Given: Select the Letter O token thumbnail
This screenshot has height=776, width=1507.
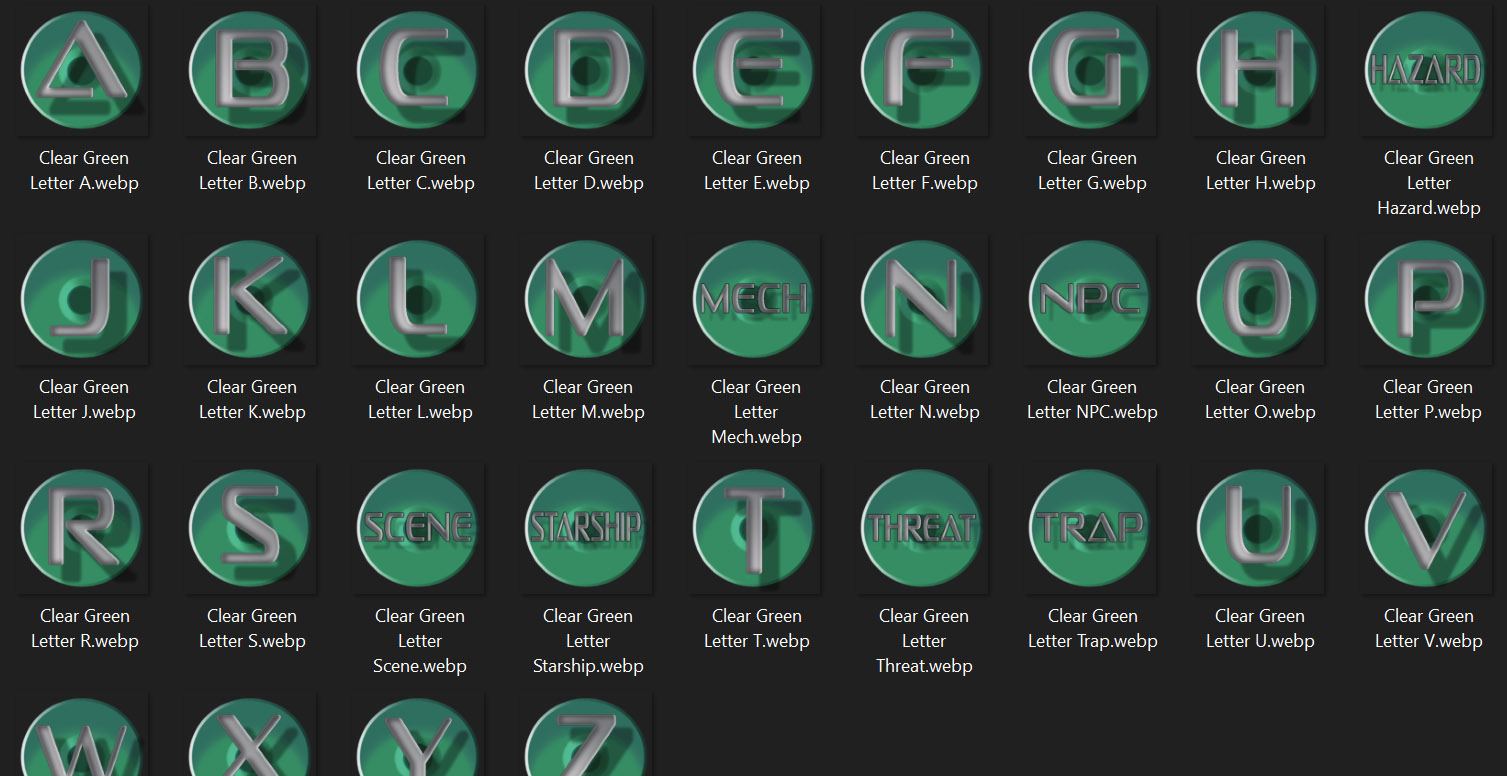Looking at the screenshot, I should [1259, 299].
